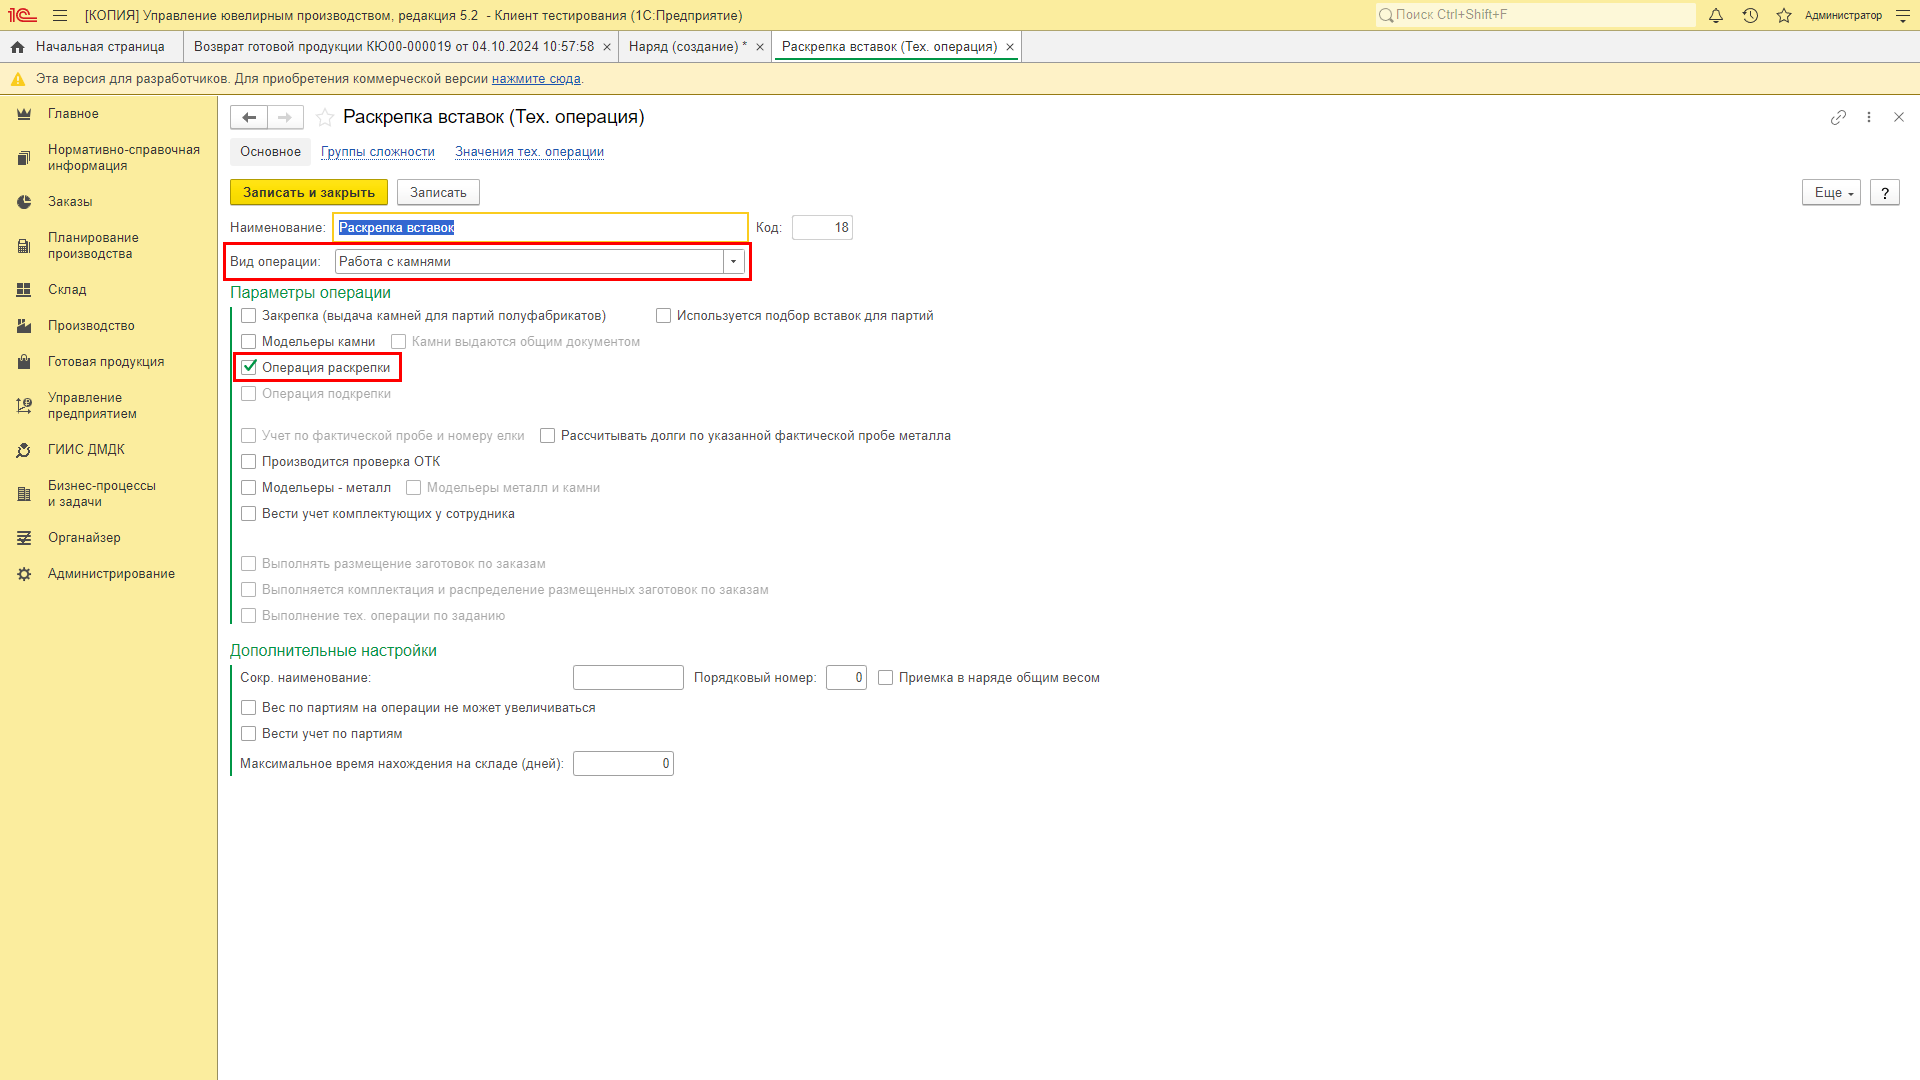Close the Раскрепка вставок form with X

[1899, 117]
